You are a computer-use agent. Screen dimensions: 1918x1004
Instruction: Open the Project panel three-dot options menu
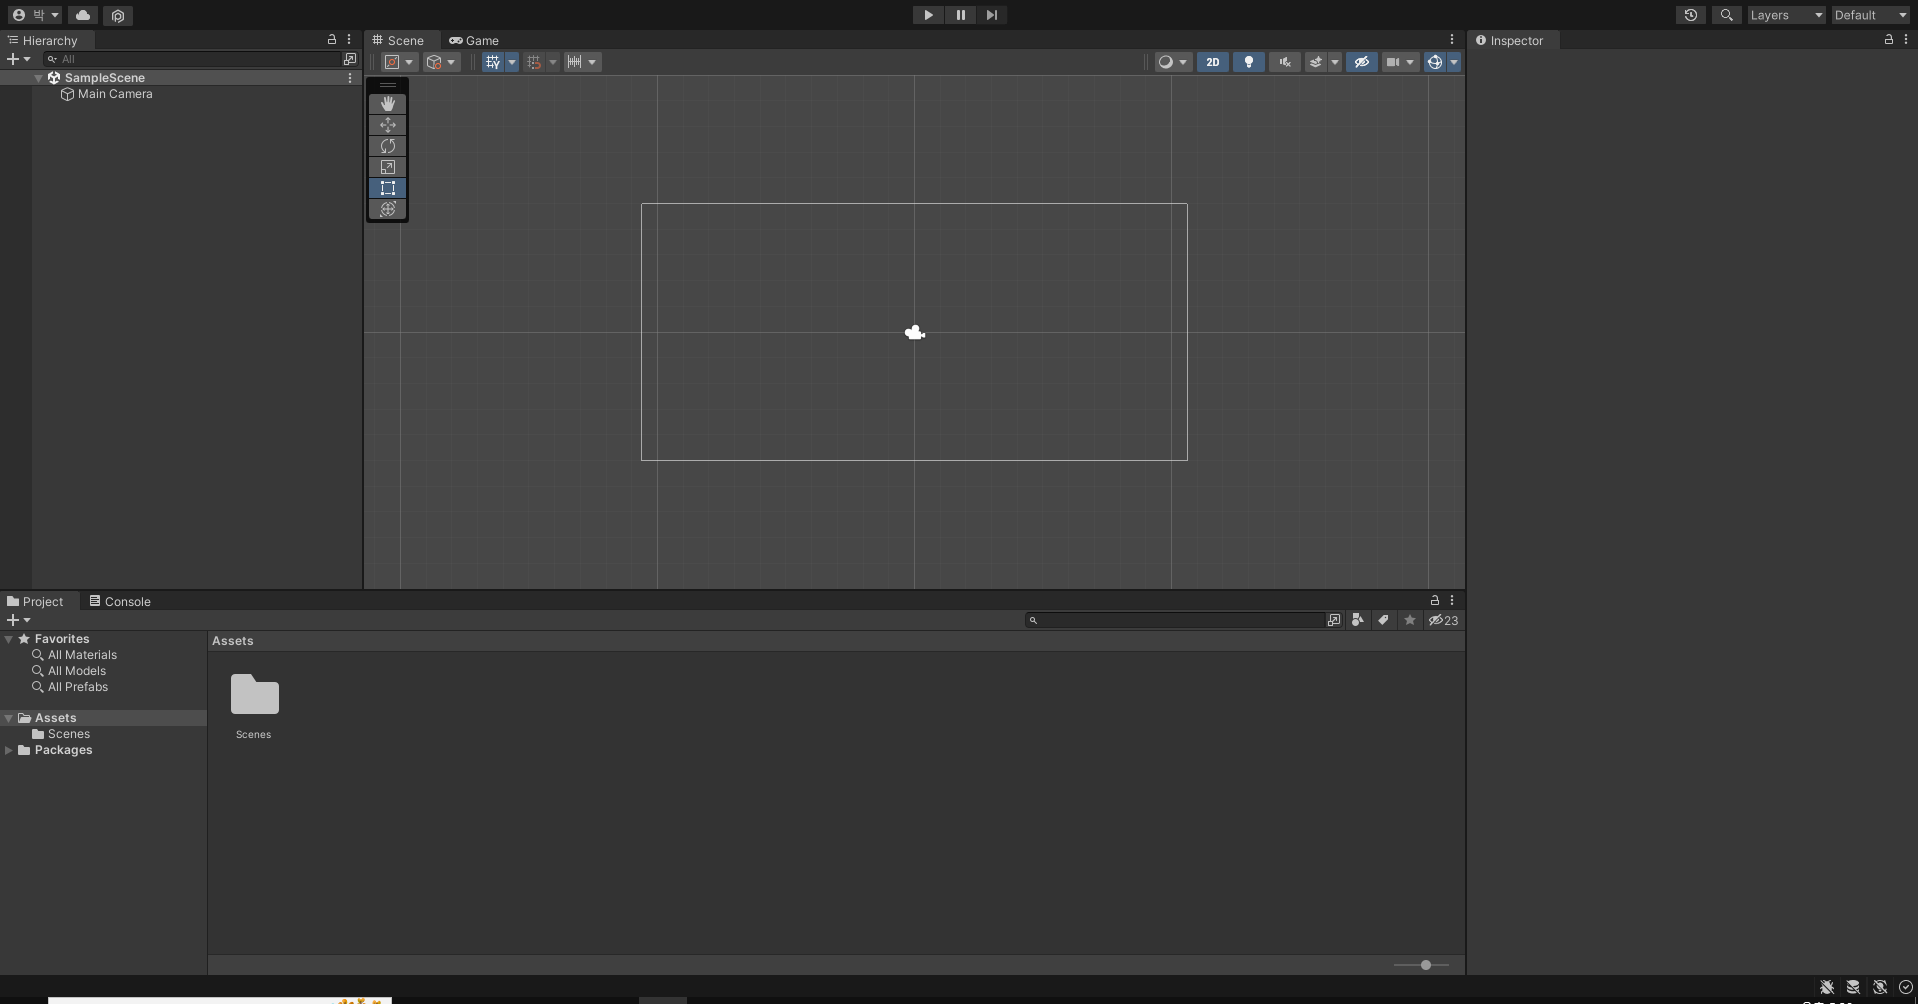pyautogui.click(x=1452, y=601)
